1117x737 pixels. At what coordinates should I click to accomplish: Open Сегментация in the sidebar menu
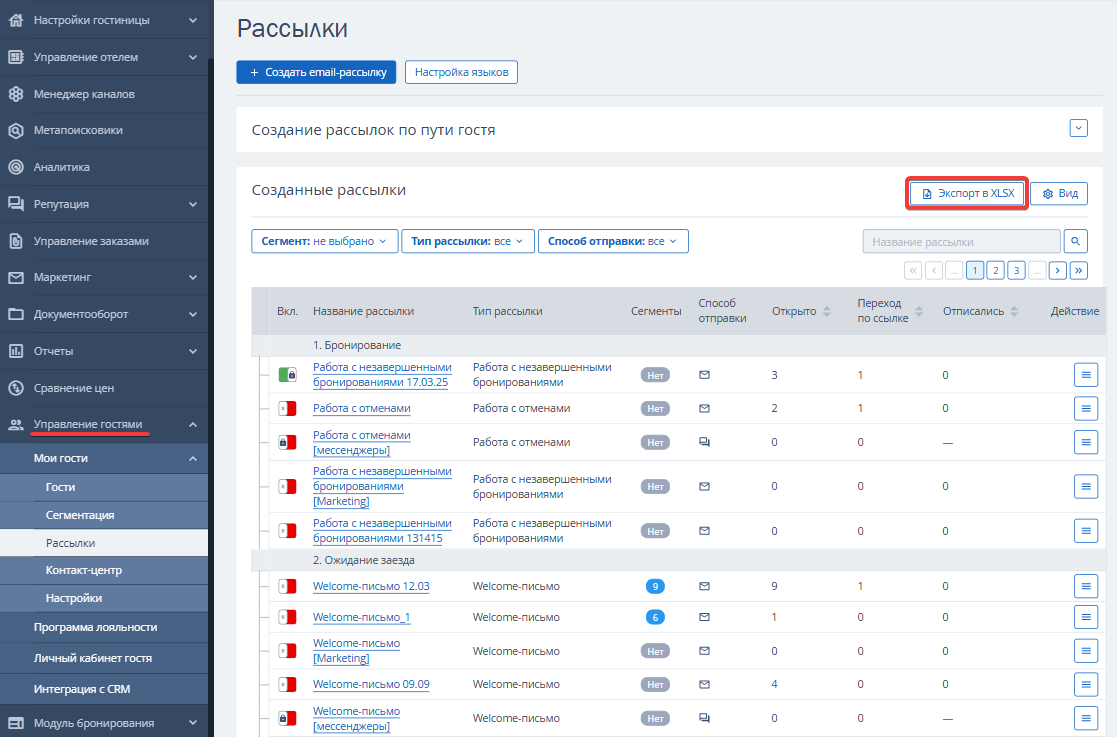[x=80, y=515]
